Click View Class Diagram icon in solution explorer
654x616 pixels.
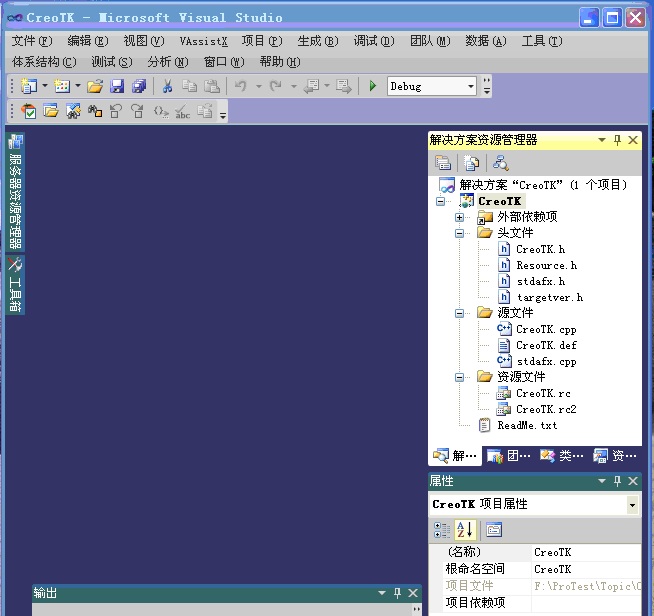pyautogui.click(x=500, y=163)
